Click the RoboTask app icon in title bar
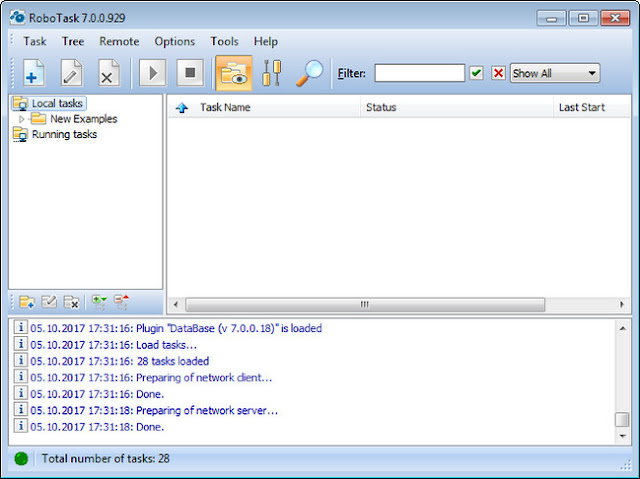The image size is (640, 479). (x=18, y=18)
